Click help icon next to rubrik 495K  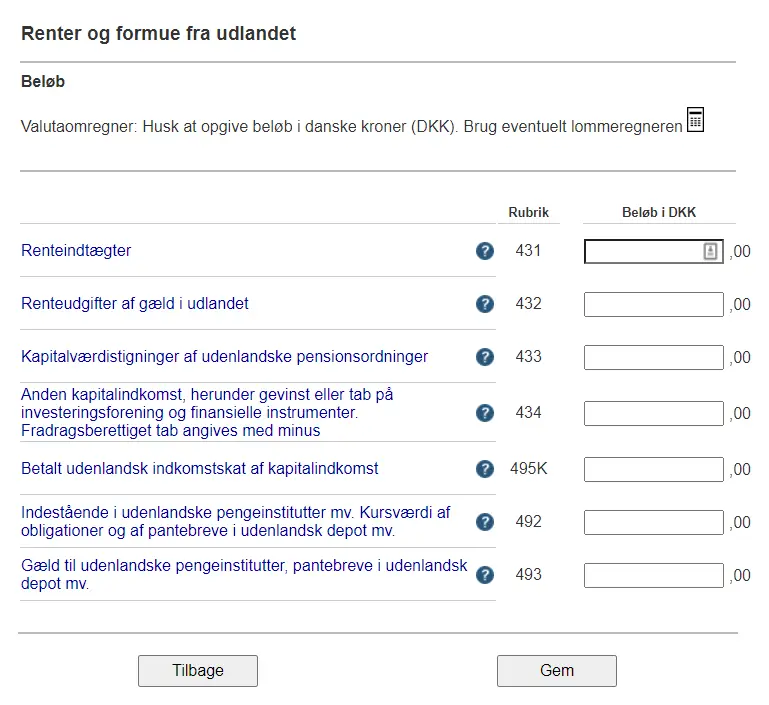[485, 469]
